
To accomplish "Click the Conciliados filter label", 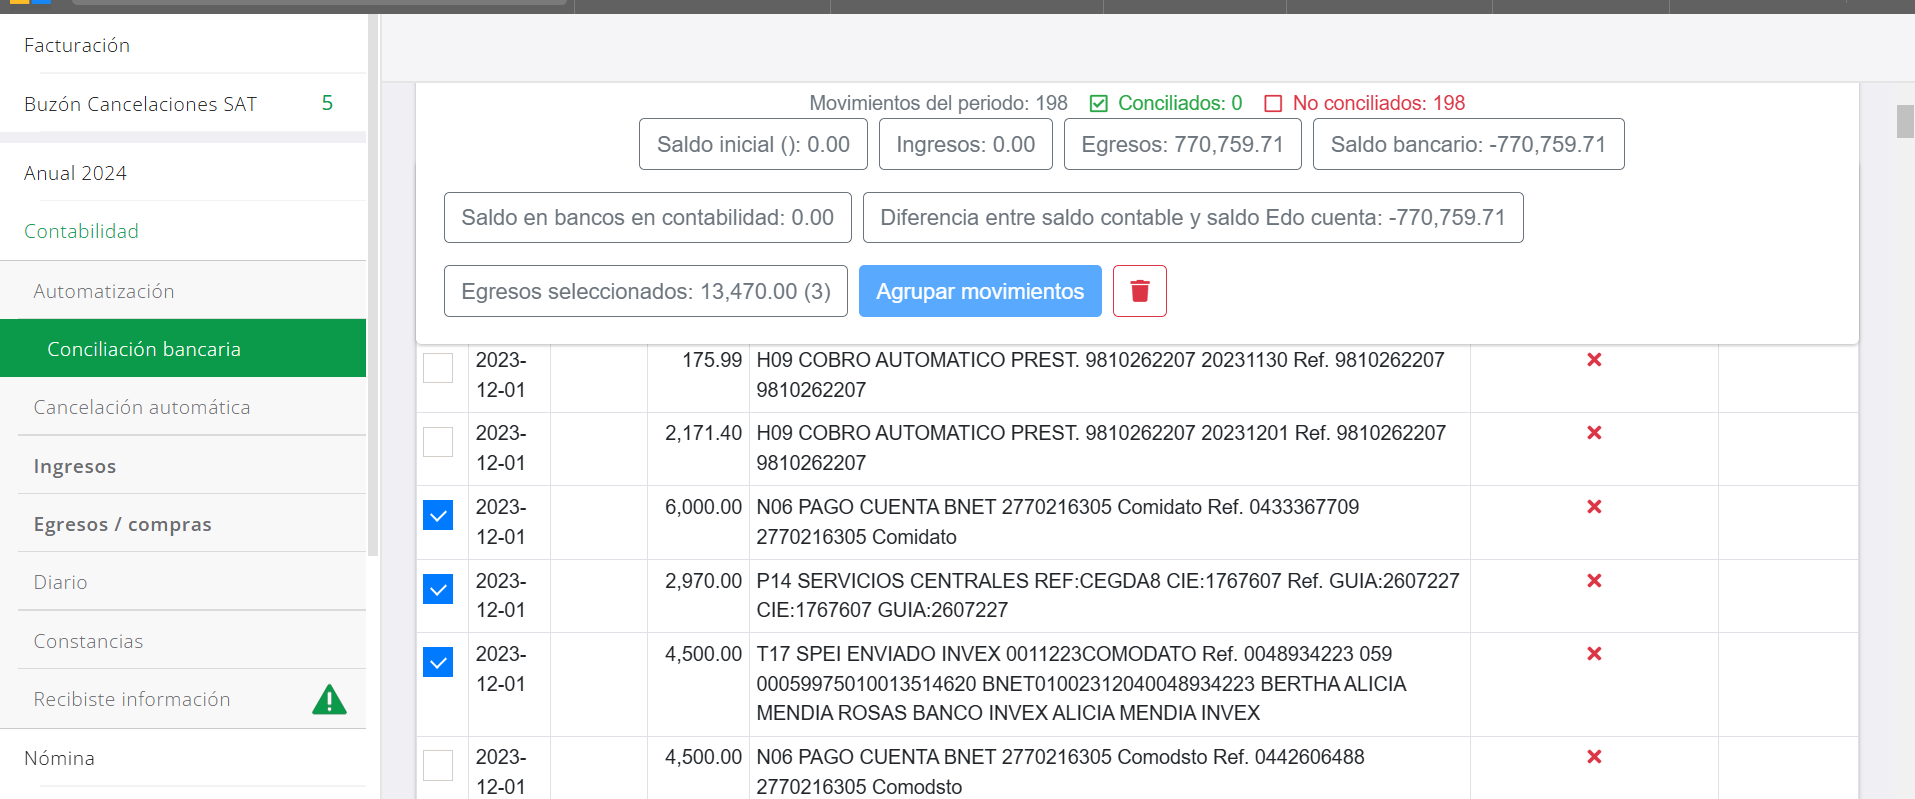I will (1178, 103).
